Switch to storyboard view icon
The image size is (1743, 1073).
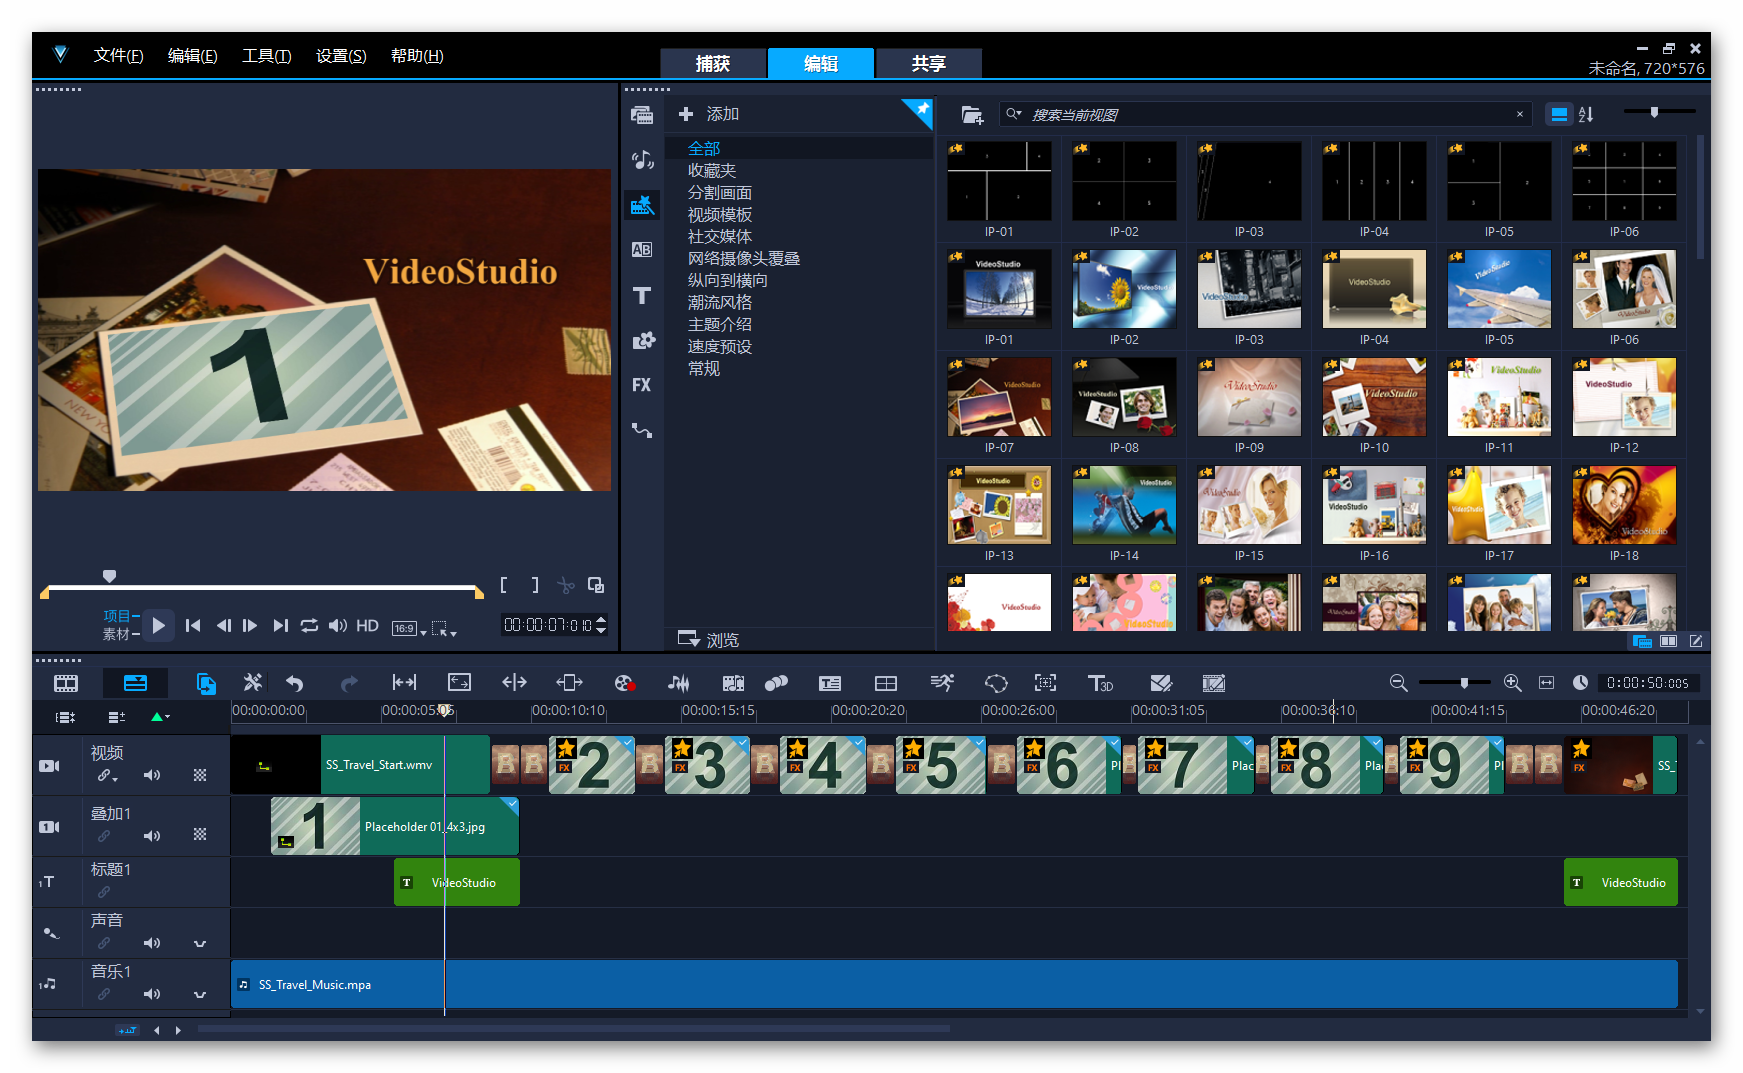[66, 683]
